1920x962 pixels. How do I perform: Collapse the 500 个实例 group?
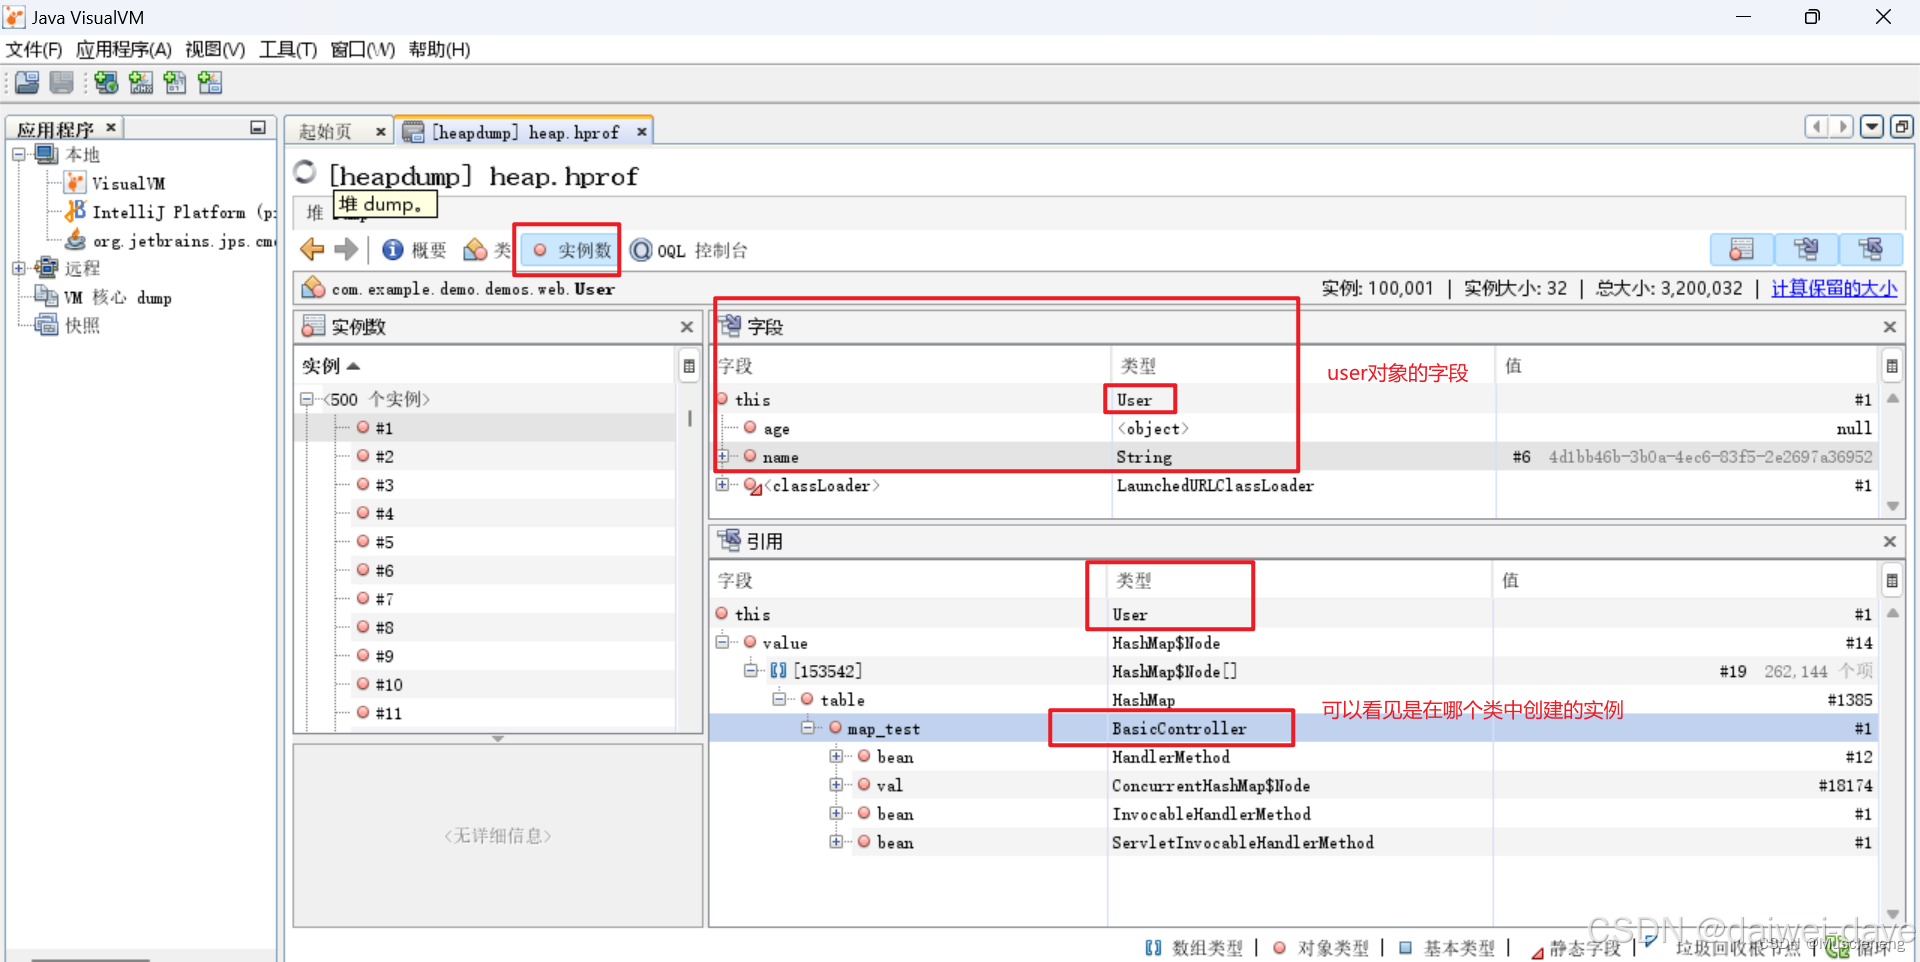[307, 399]
